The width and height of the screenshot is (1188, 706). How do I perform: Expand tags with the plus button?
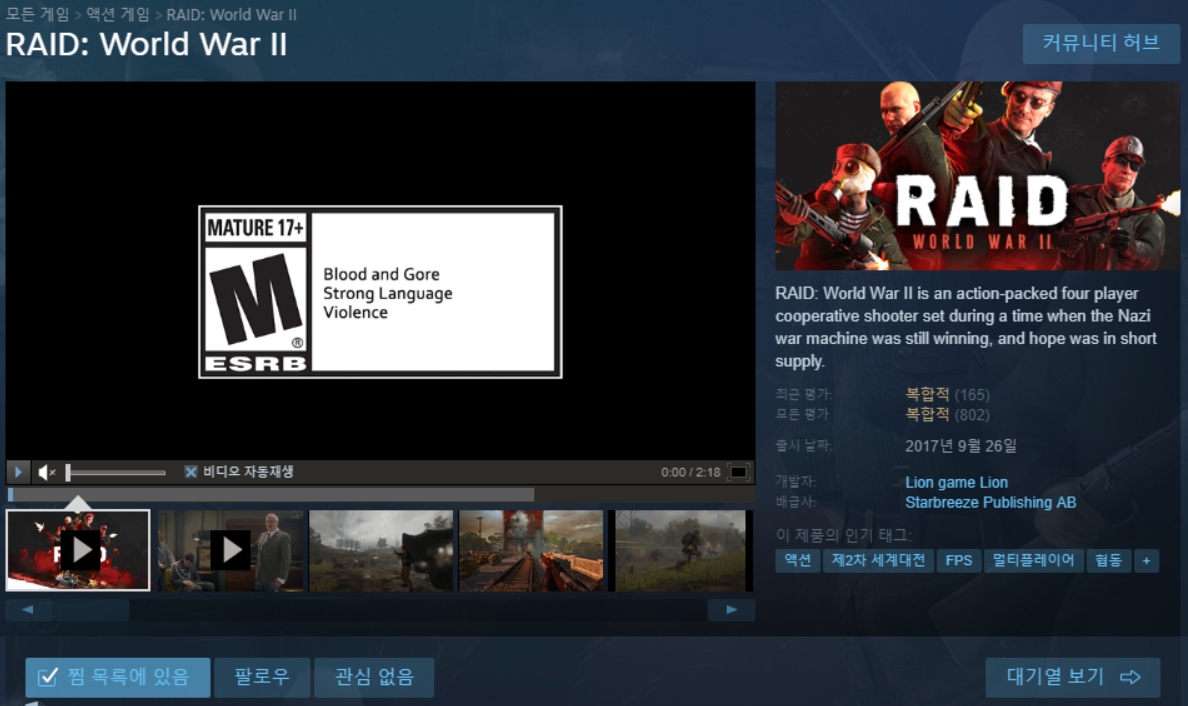pos(1146,561)
